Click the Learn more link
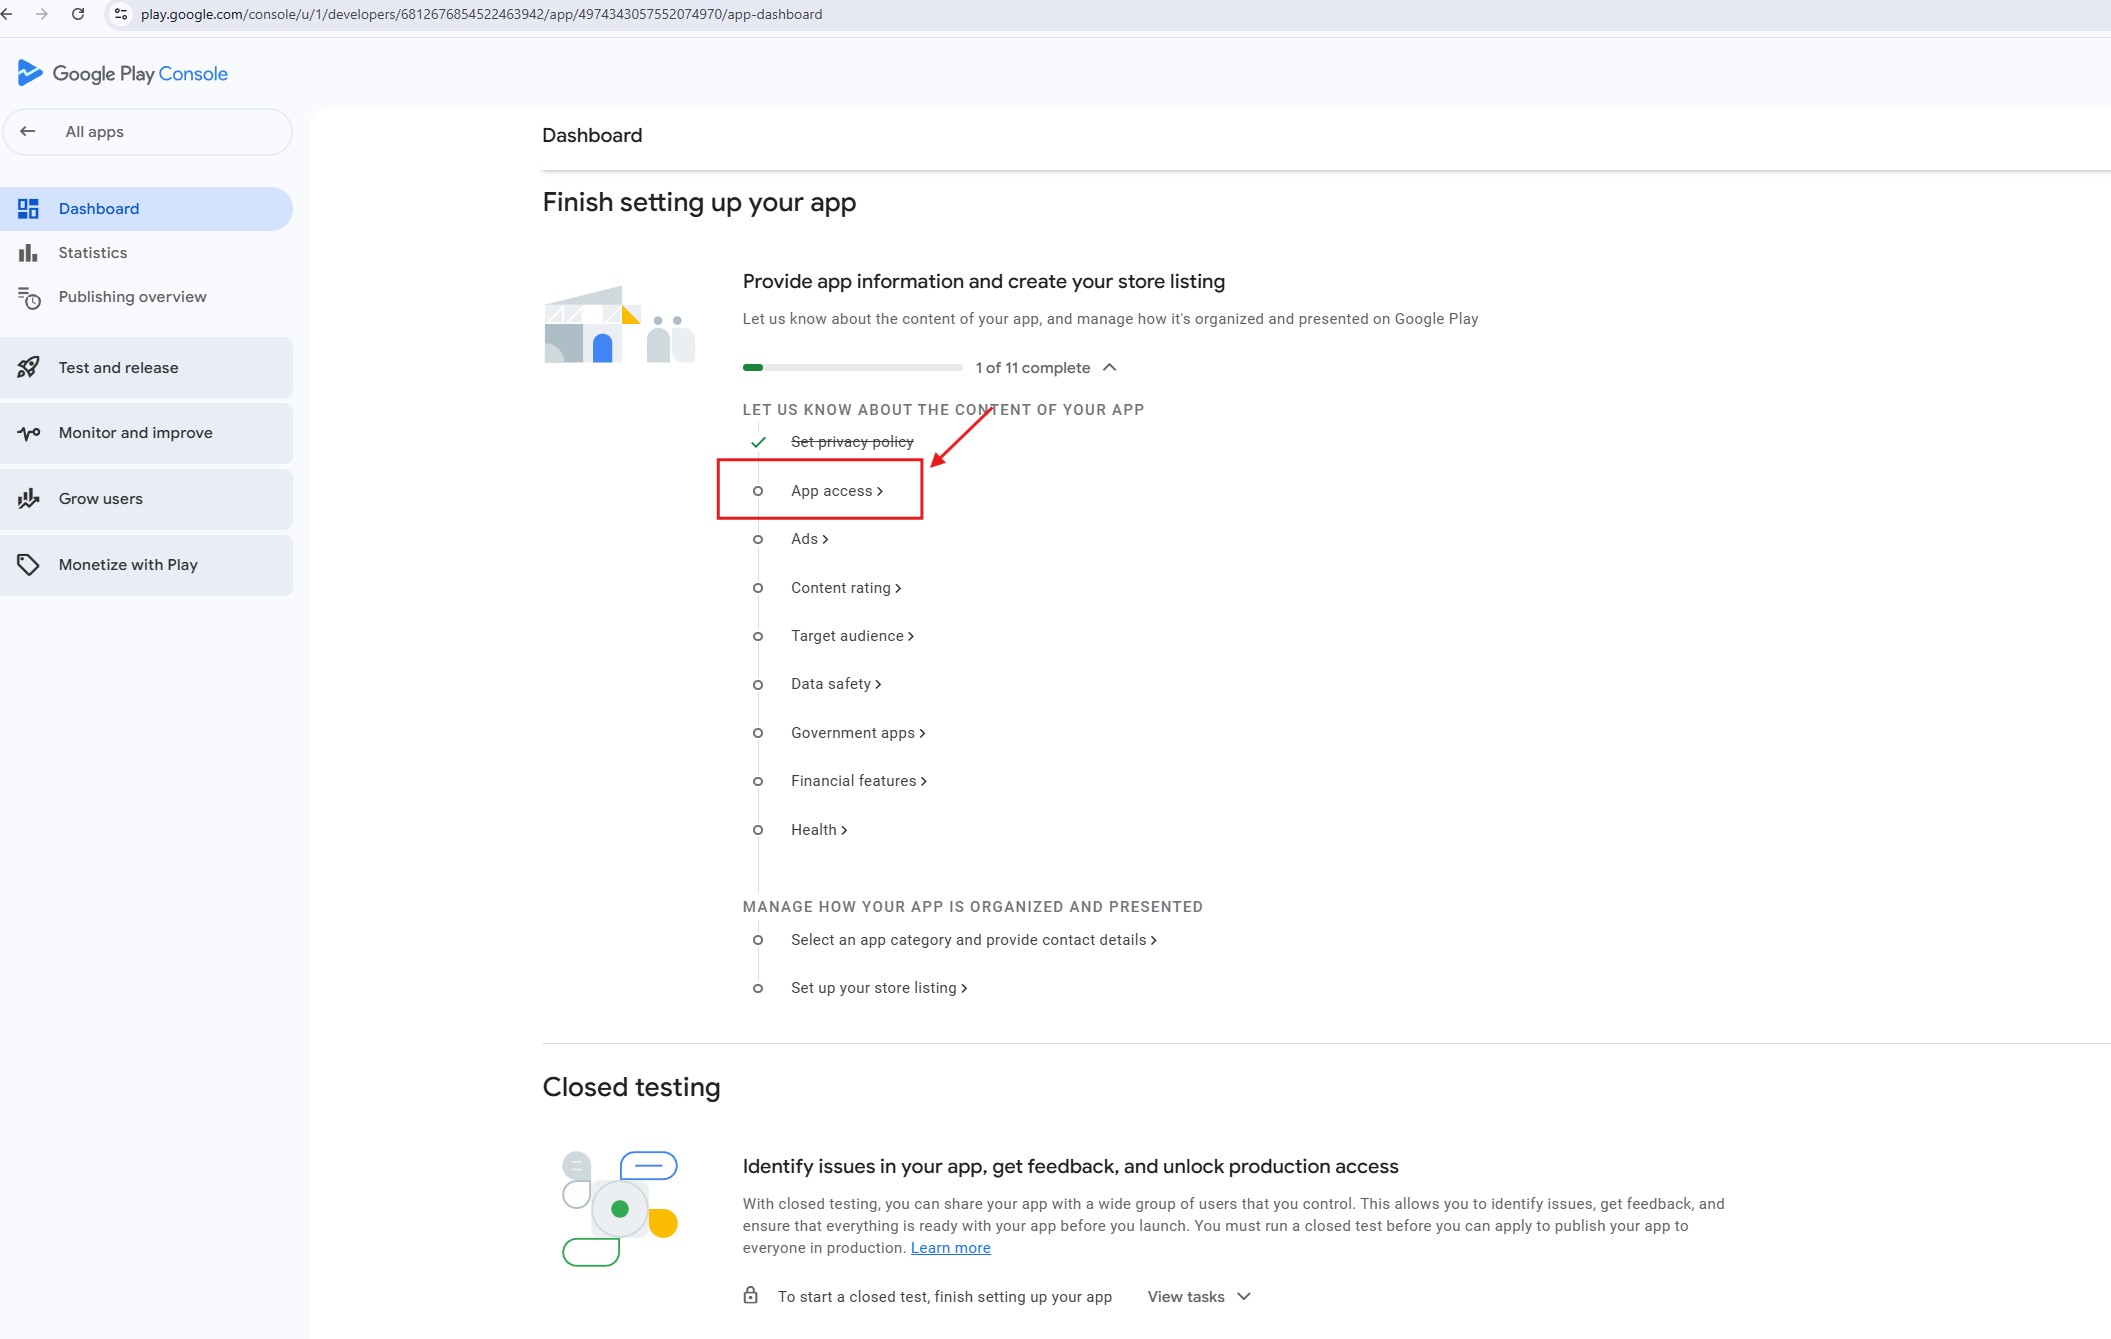Viewport: 2111px width, 1339px height. click(950, 1248)
